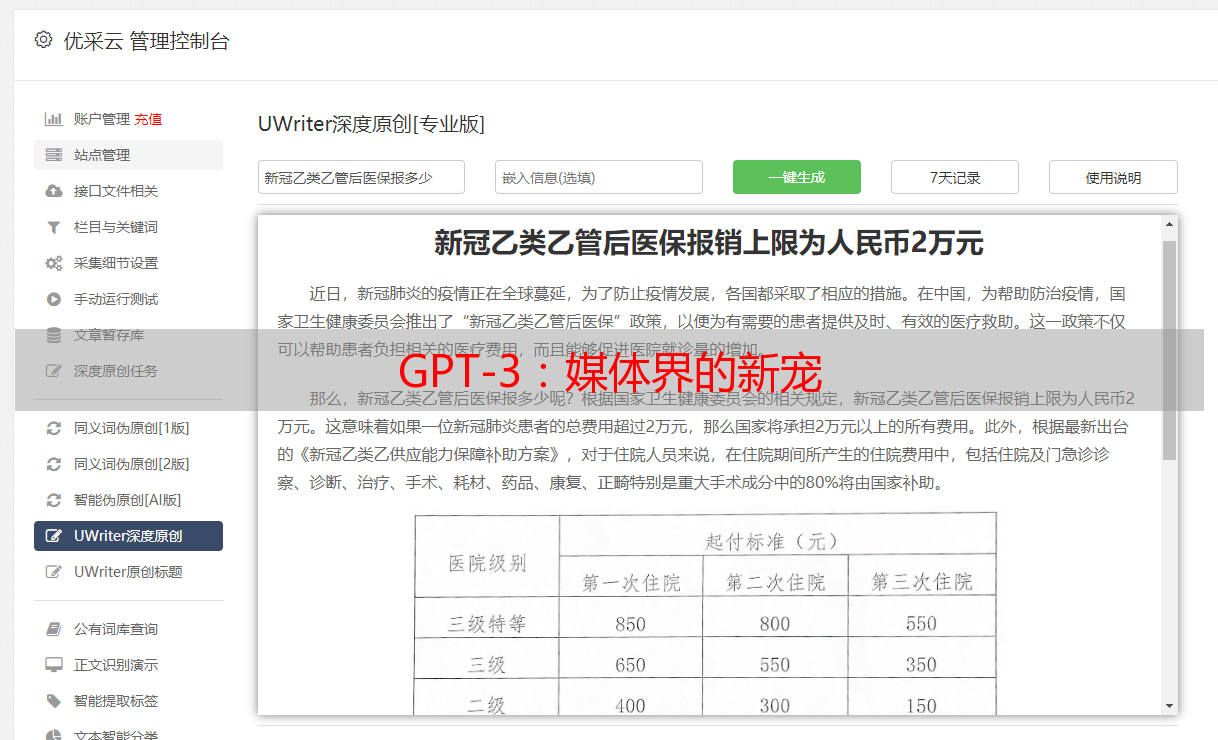This screenshot has width=1218, height=740.
Task: Click the table cell 800
Action: click(775, 624)
